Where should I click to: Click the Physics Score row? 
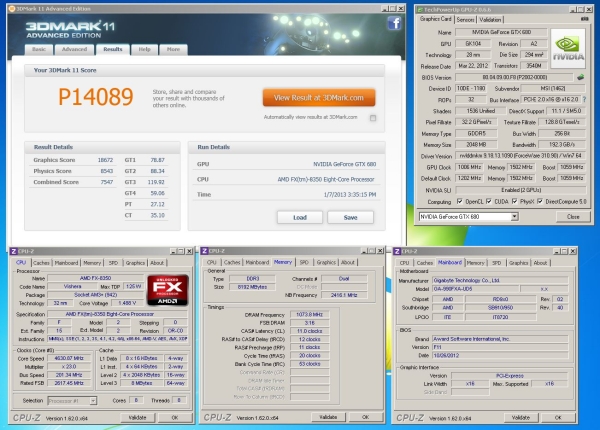coord(73,171)
